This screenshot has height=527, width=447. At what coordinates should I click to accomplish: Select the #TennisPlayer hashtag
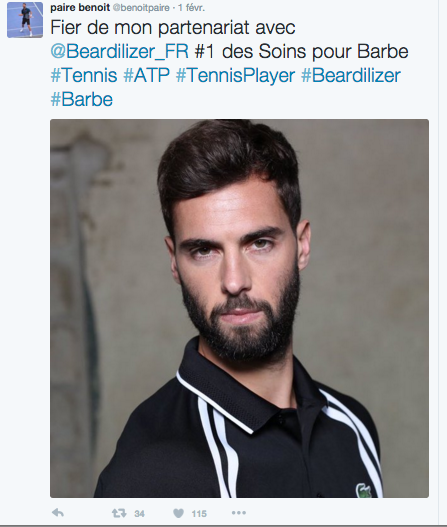235,76
